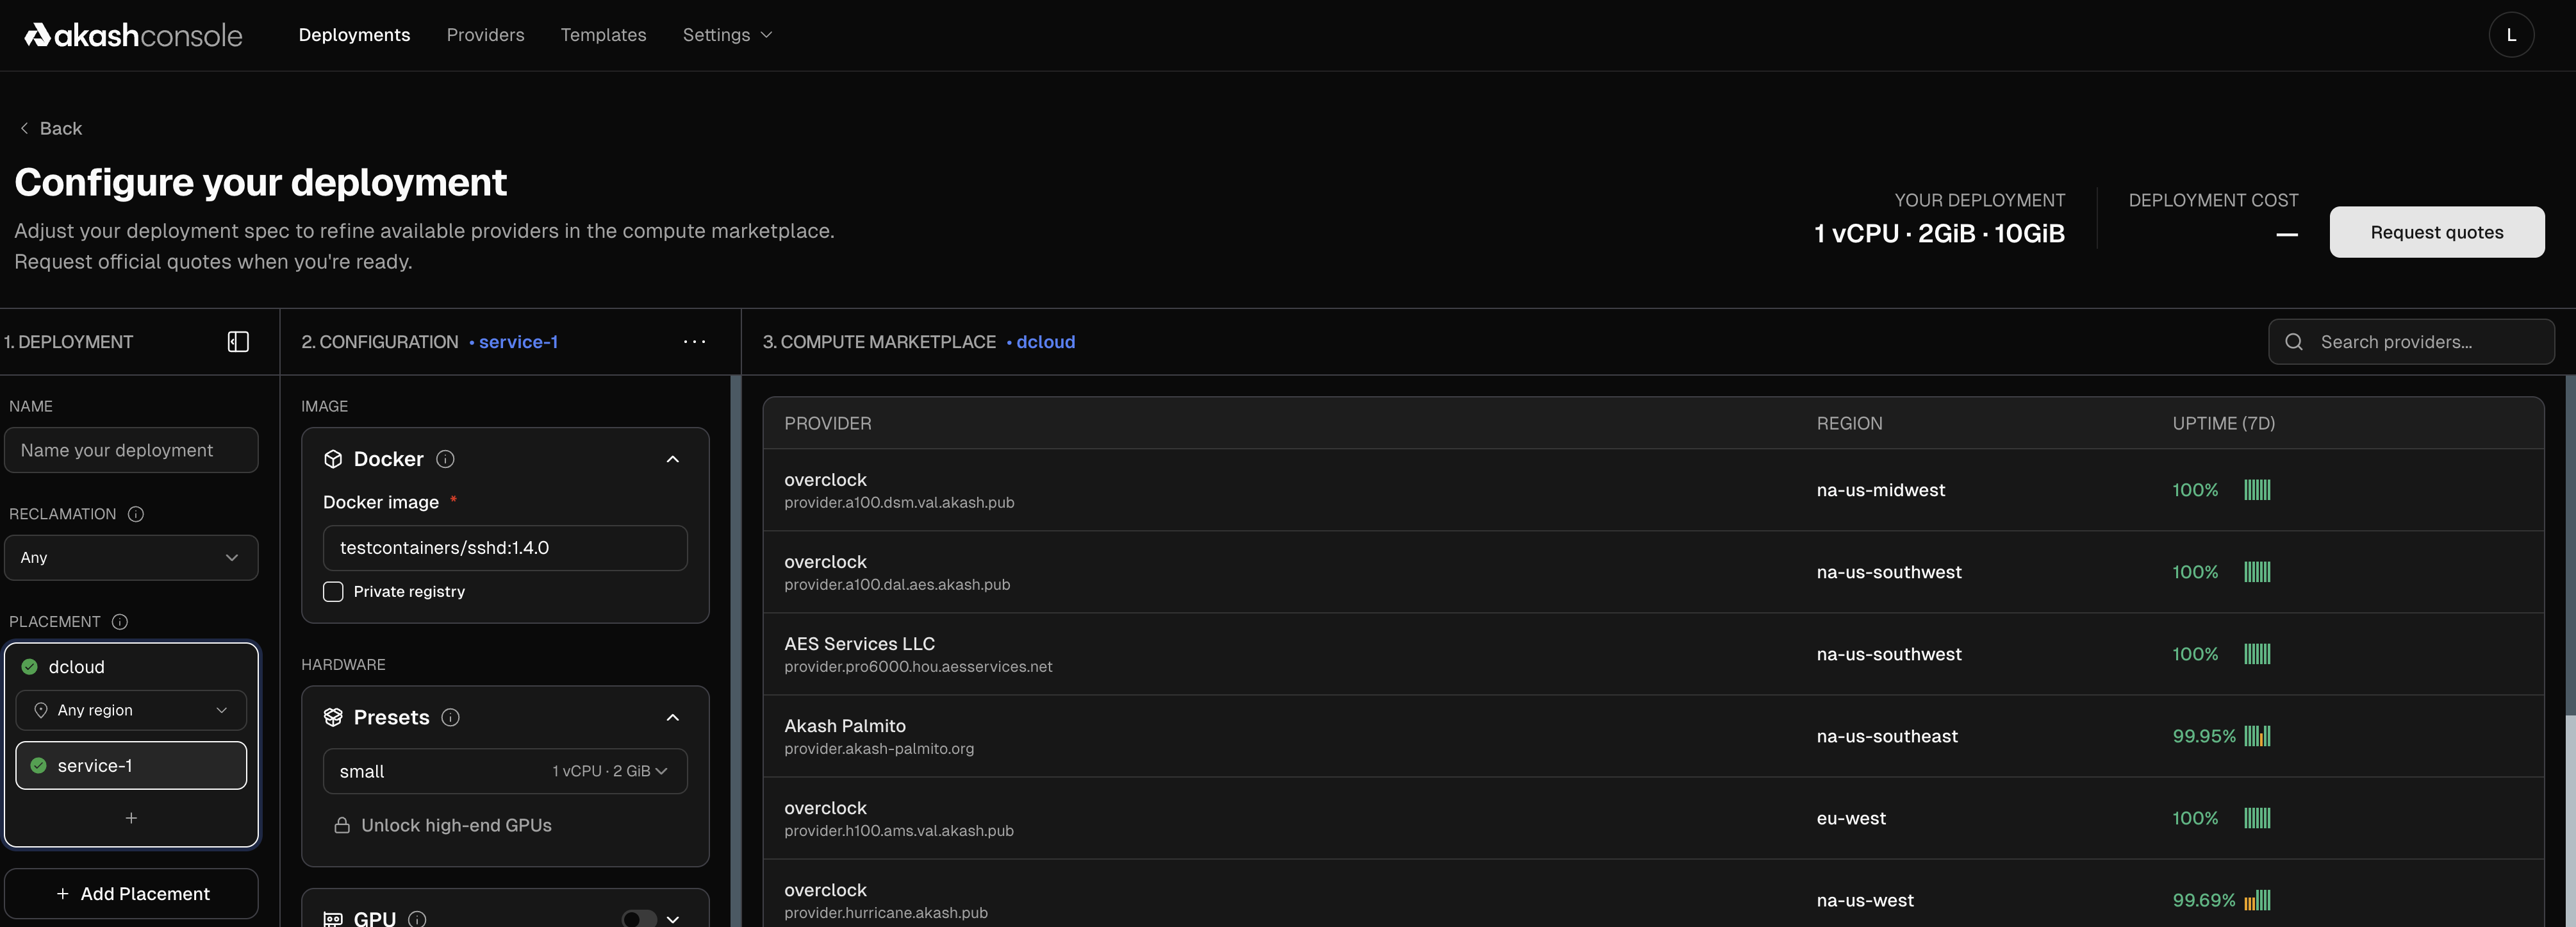Viewport: 2576px width, 927px height.
Task: Expand the GPU section
Action: tap(673, 919)
